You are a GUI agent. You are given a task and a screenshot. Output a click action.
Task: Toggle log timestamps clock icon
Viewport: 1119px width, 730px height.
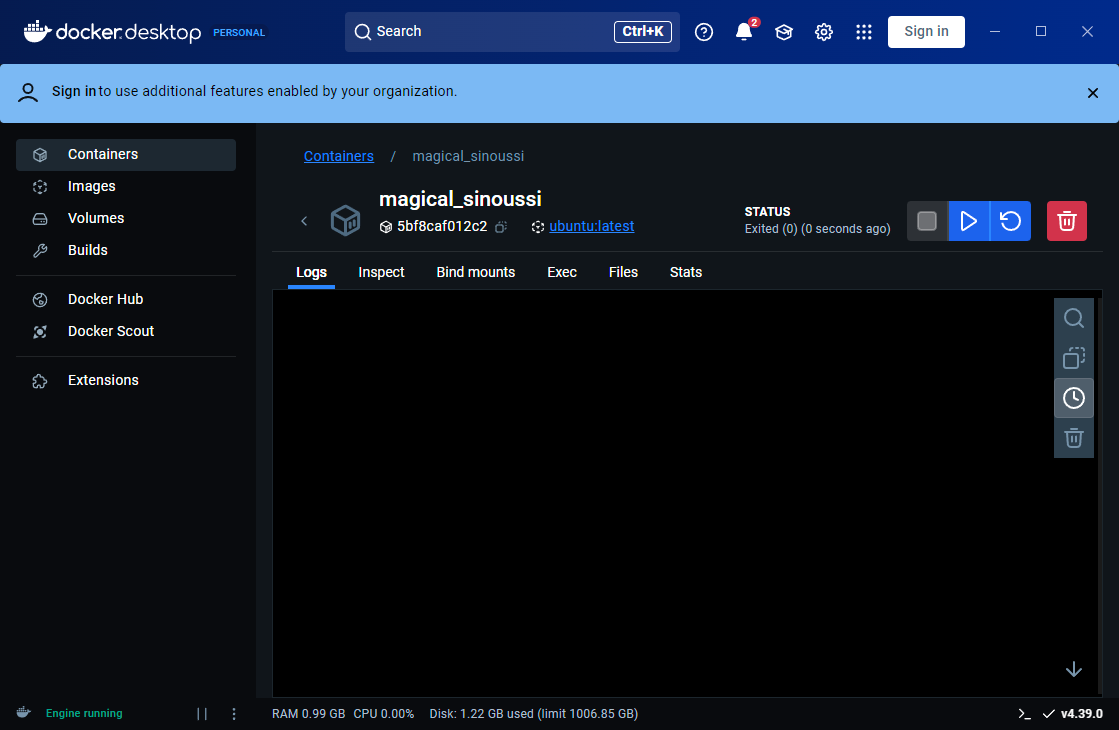(x=1074, y=397)
